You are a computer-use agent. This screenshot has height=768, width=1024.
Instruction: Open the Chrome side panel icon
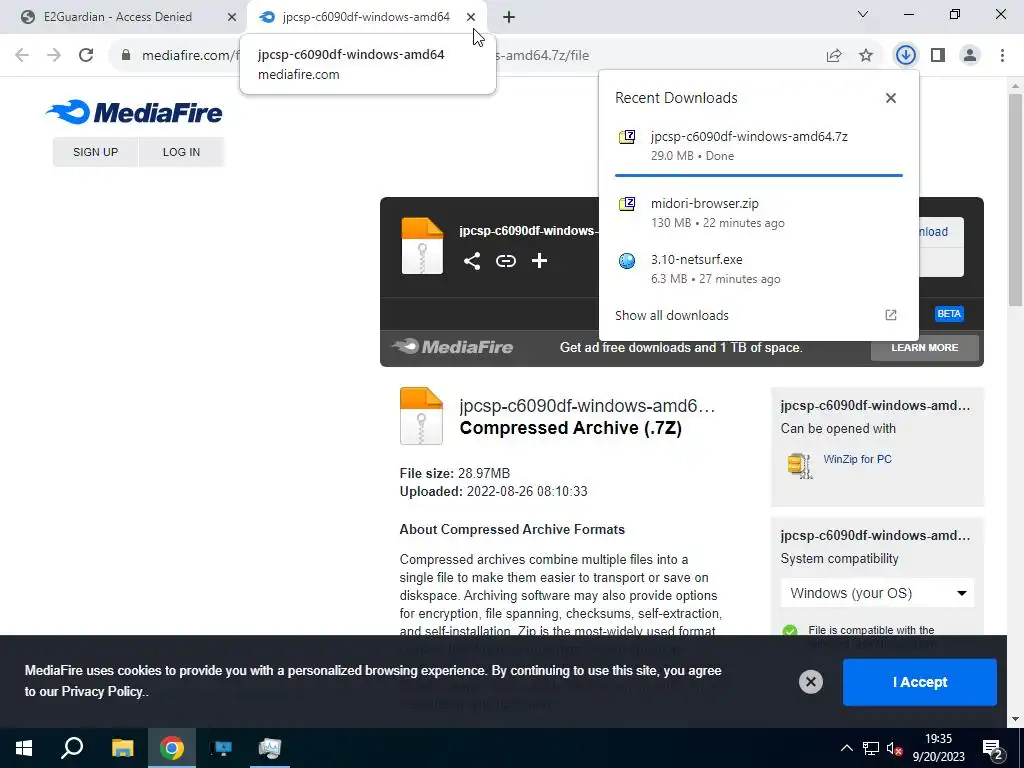938,55
